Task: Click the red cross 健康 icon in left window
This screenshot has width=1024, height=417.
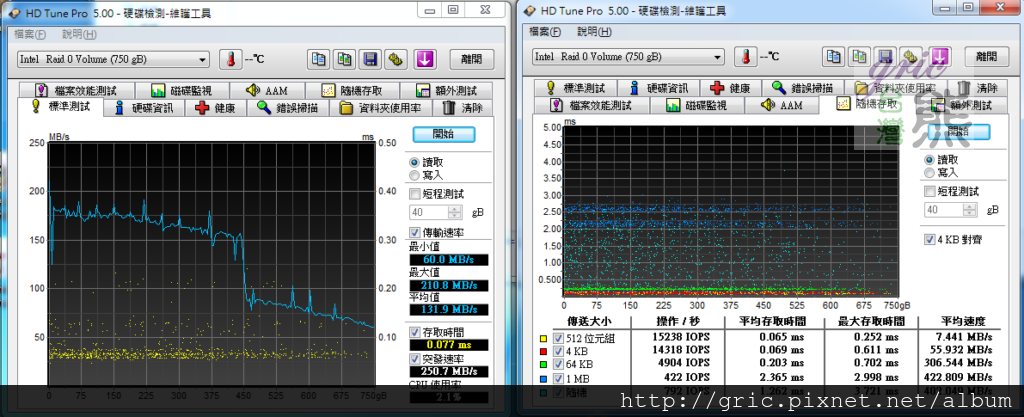Action: 204,108
